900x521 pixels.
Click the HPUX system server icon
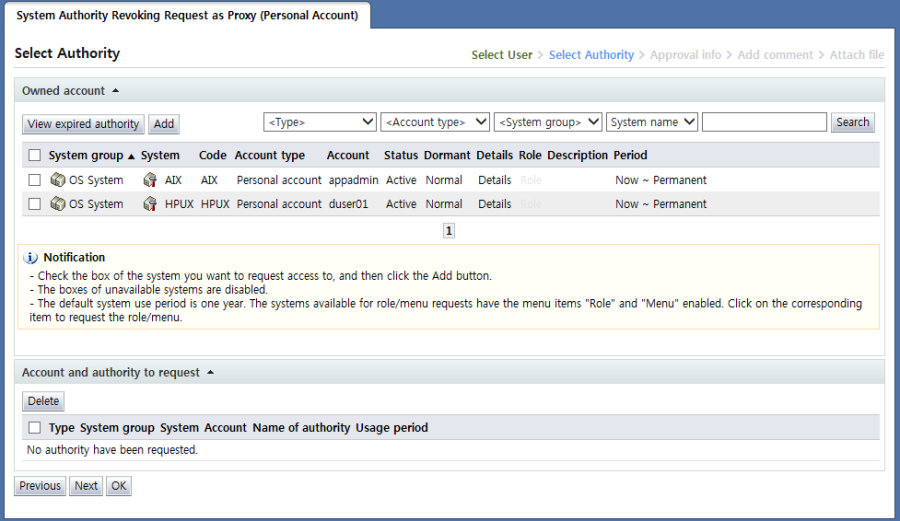(x=150, y=204)
